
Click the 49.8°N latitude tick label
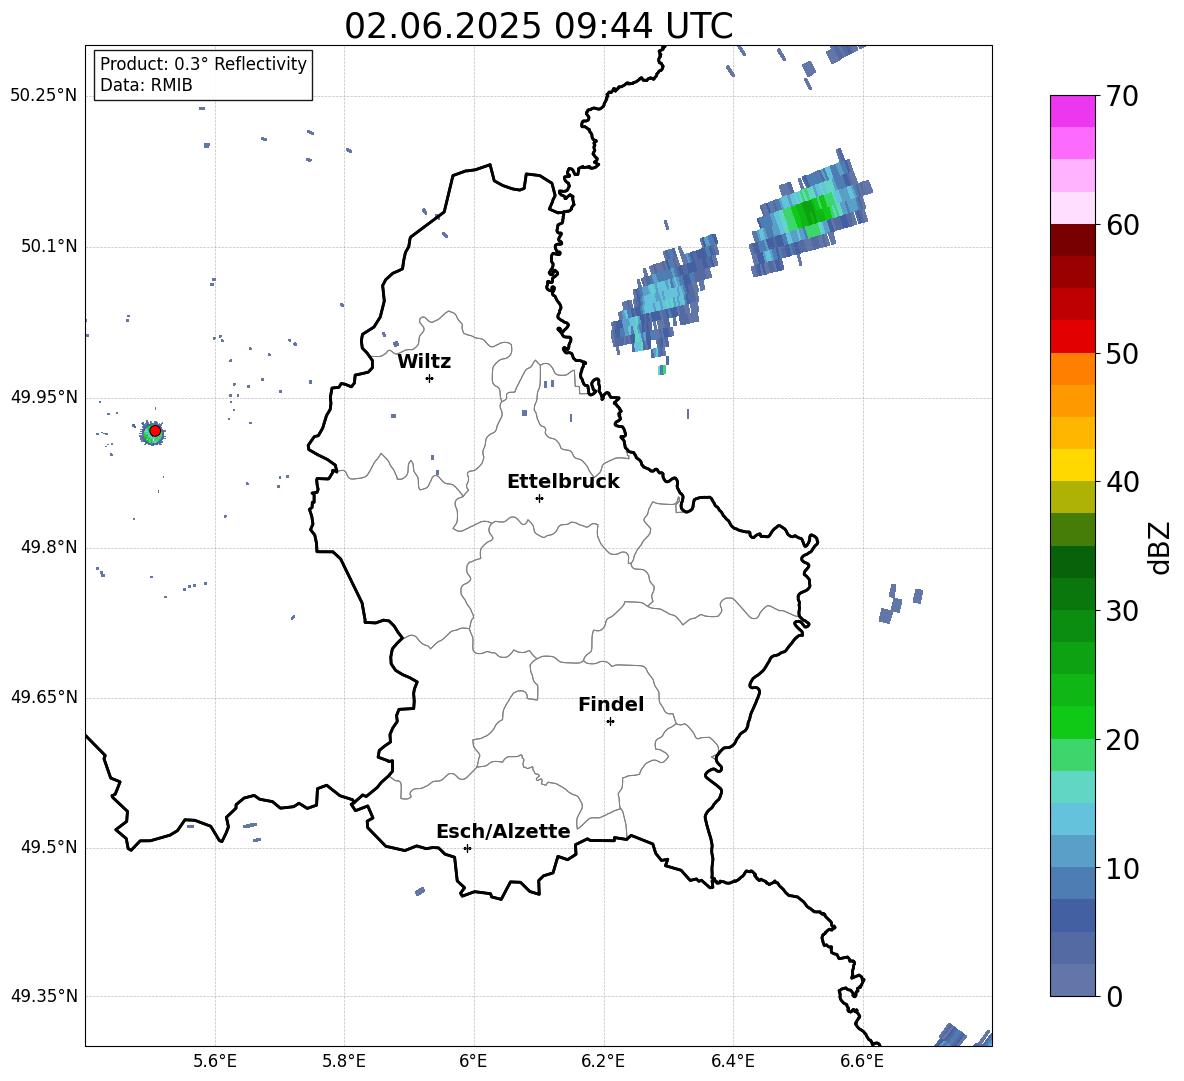49,547
